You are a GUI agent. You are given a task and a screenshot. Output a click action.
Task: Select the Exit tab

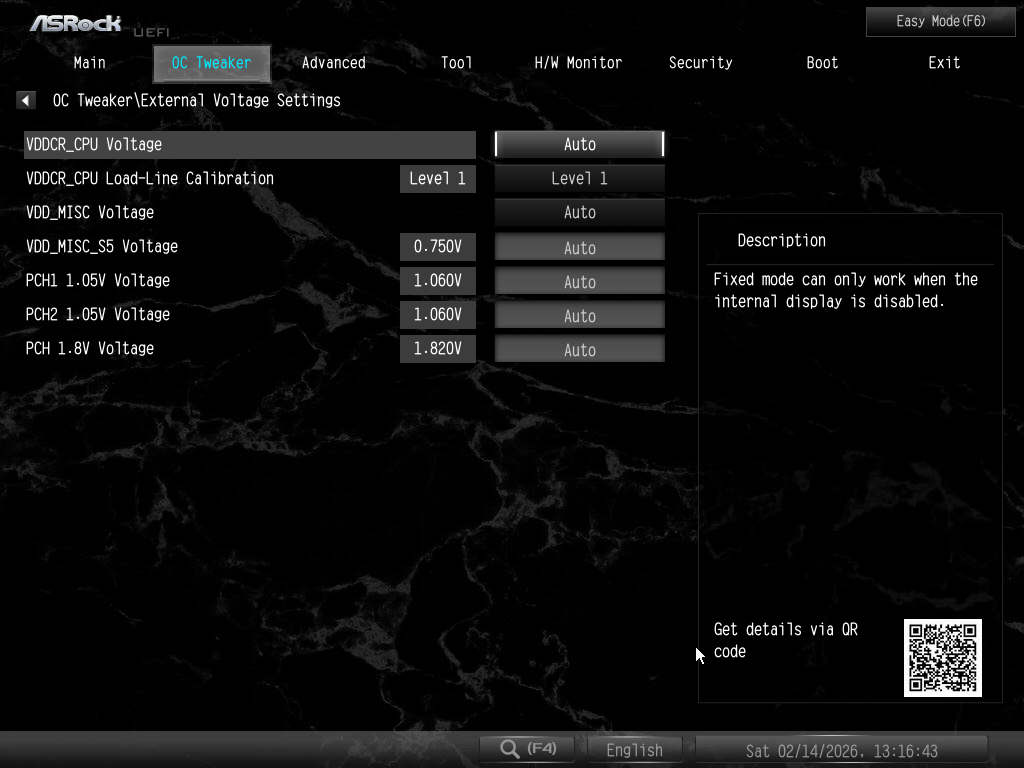tap(944, 63)
